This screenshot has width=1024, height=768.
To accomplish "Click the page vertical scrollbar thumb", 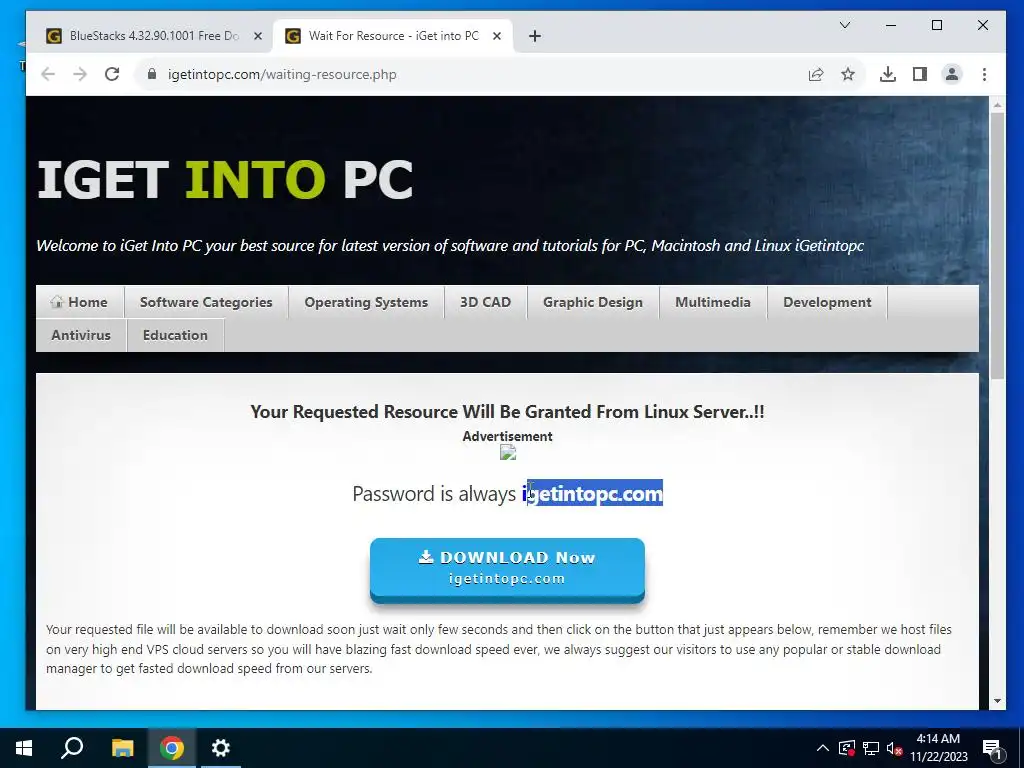I will [997, 245].
